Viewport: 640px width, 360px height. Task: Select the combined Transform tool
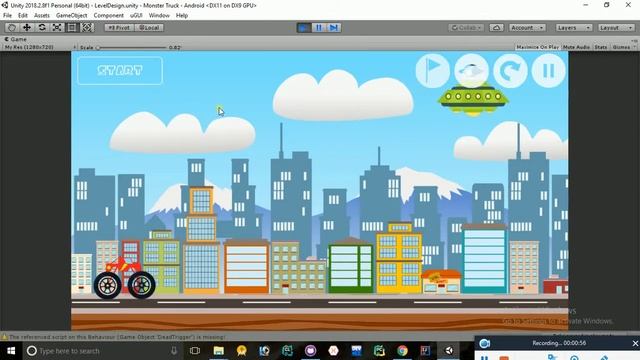point(87,27)
